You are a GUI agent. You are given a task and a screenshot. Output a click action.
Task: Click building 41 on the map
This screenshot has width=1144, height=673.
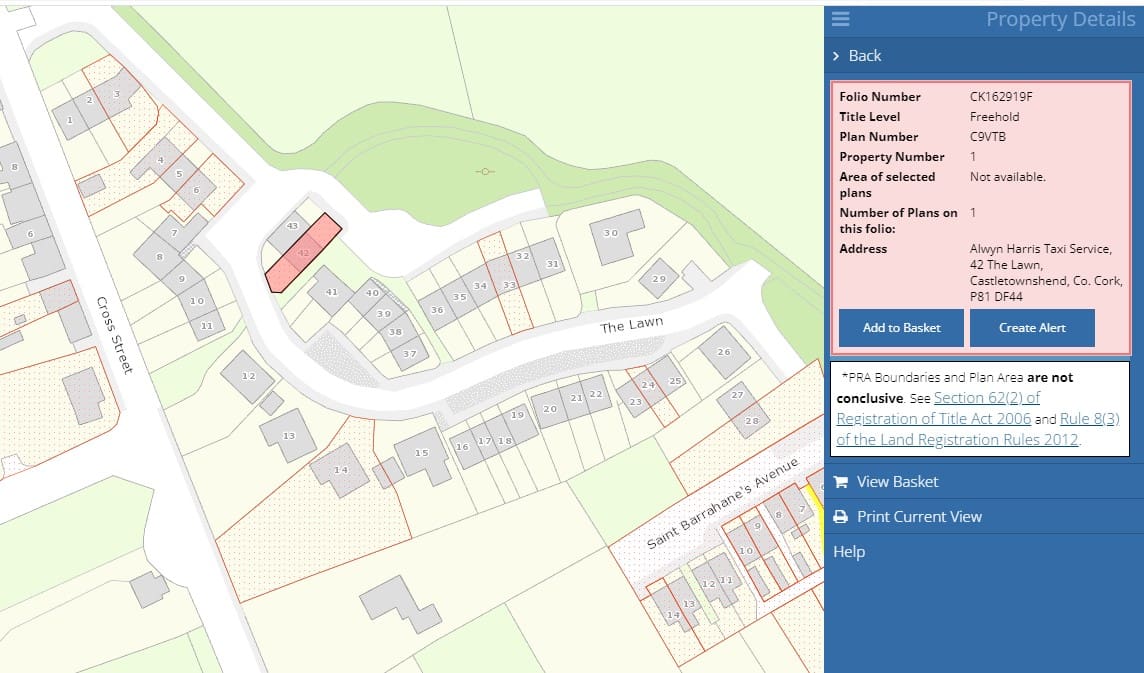coord(331,291)
